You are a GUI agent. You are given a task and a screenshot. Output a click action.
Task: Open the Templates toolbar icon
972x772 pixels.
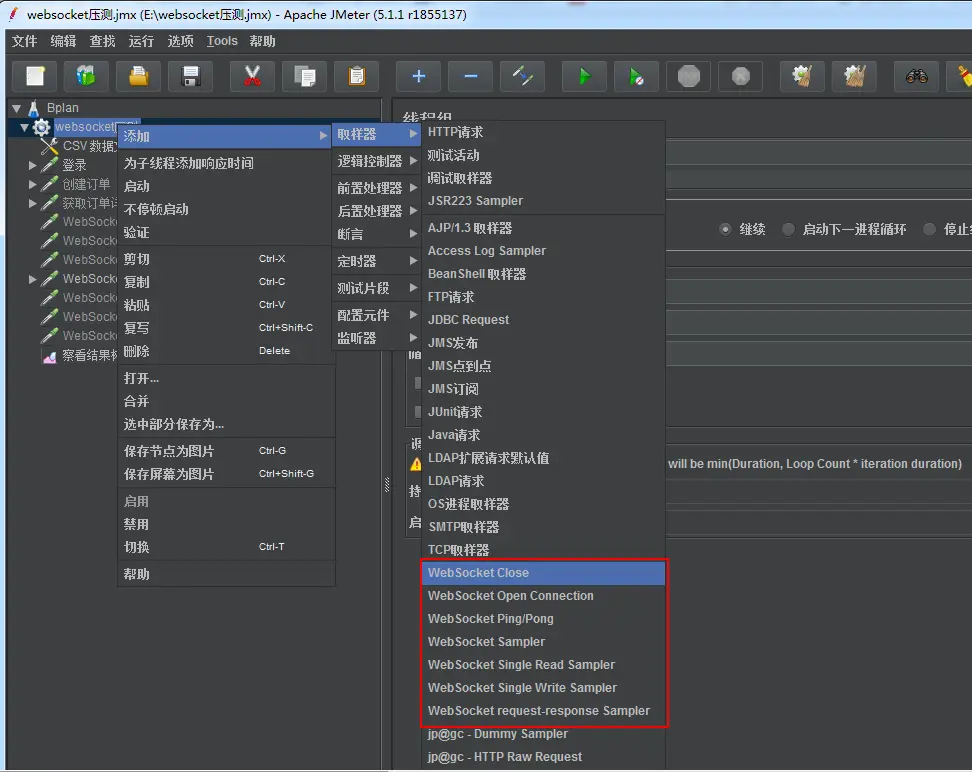click(x=86, y=76)
